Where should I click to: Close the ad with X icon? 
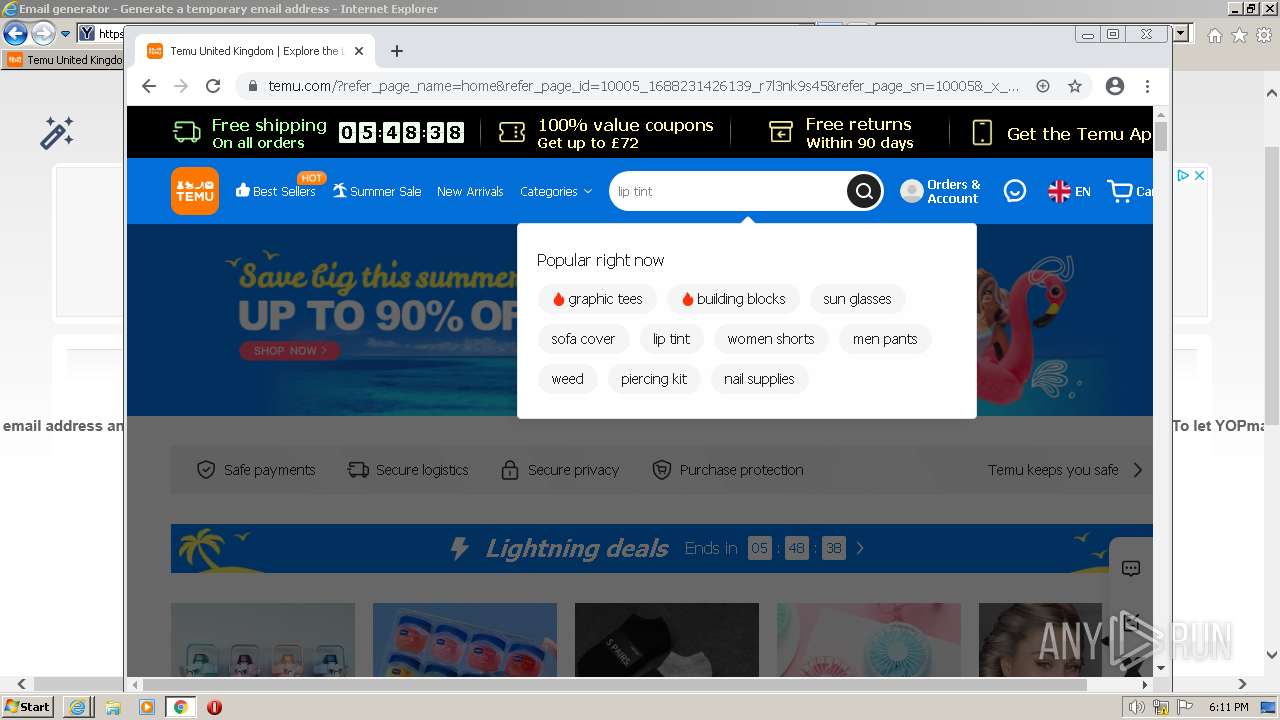(x=1199, y=175)
